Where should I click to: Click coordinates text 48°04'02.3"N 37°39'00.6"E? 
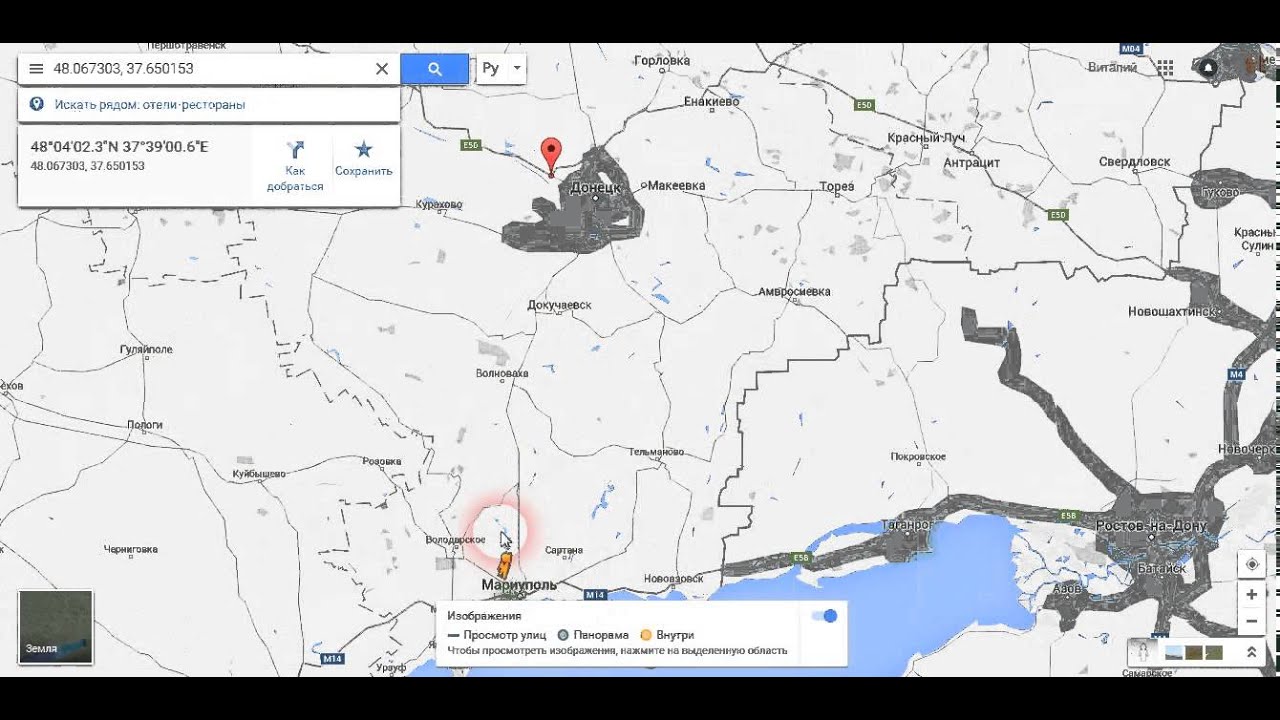(x=119, y=147)
